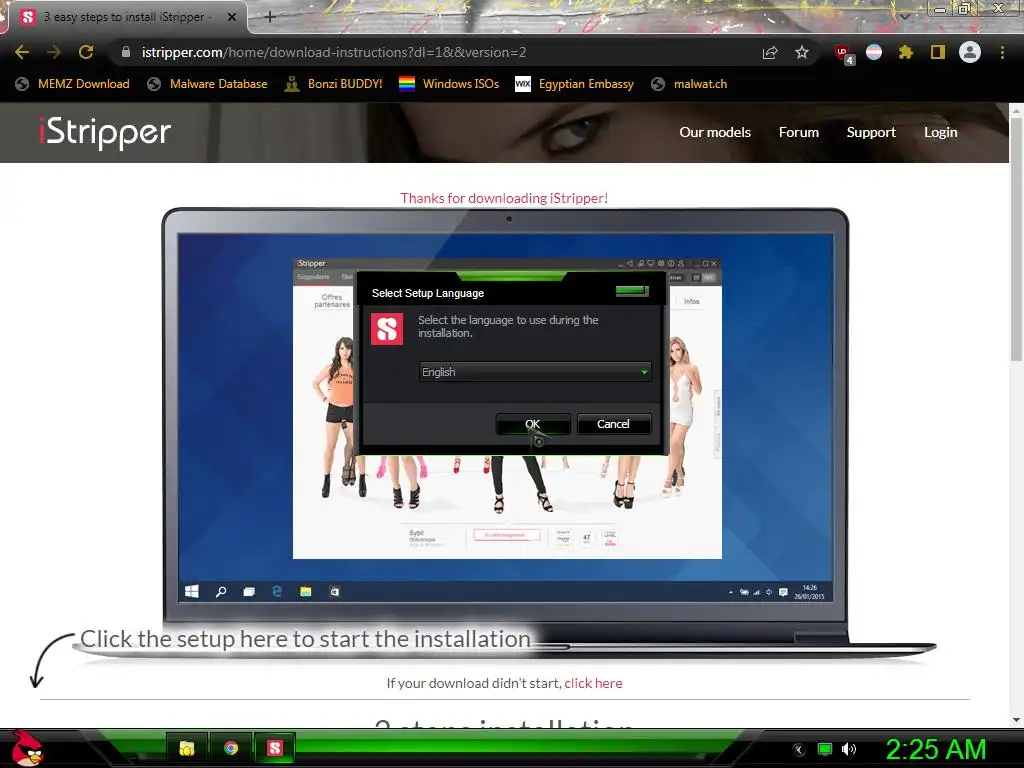This screenshot has height=768, width=1024.
Task: Click the share page icon in address bar
Action: click(x=770, y=52)
